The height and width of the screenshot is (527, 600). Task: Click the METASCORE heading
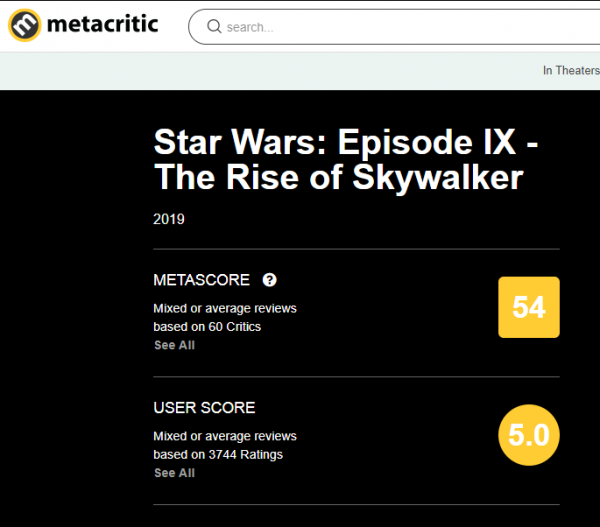click(201, 280)
